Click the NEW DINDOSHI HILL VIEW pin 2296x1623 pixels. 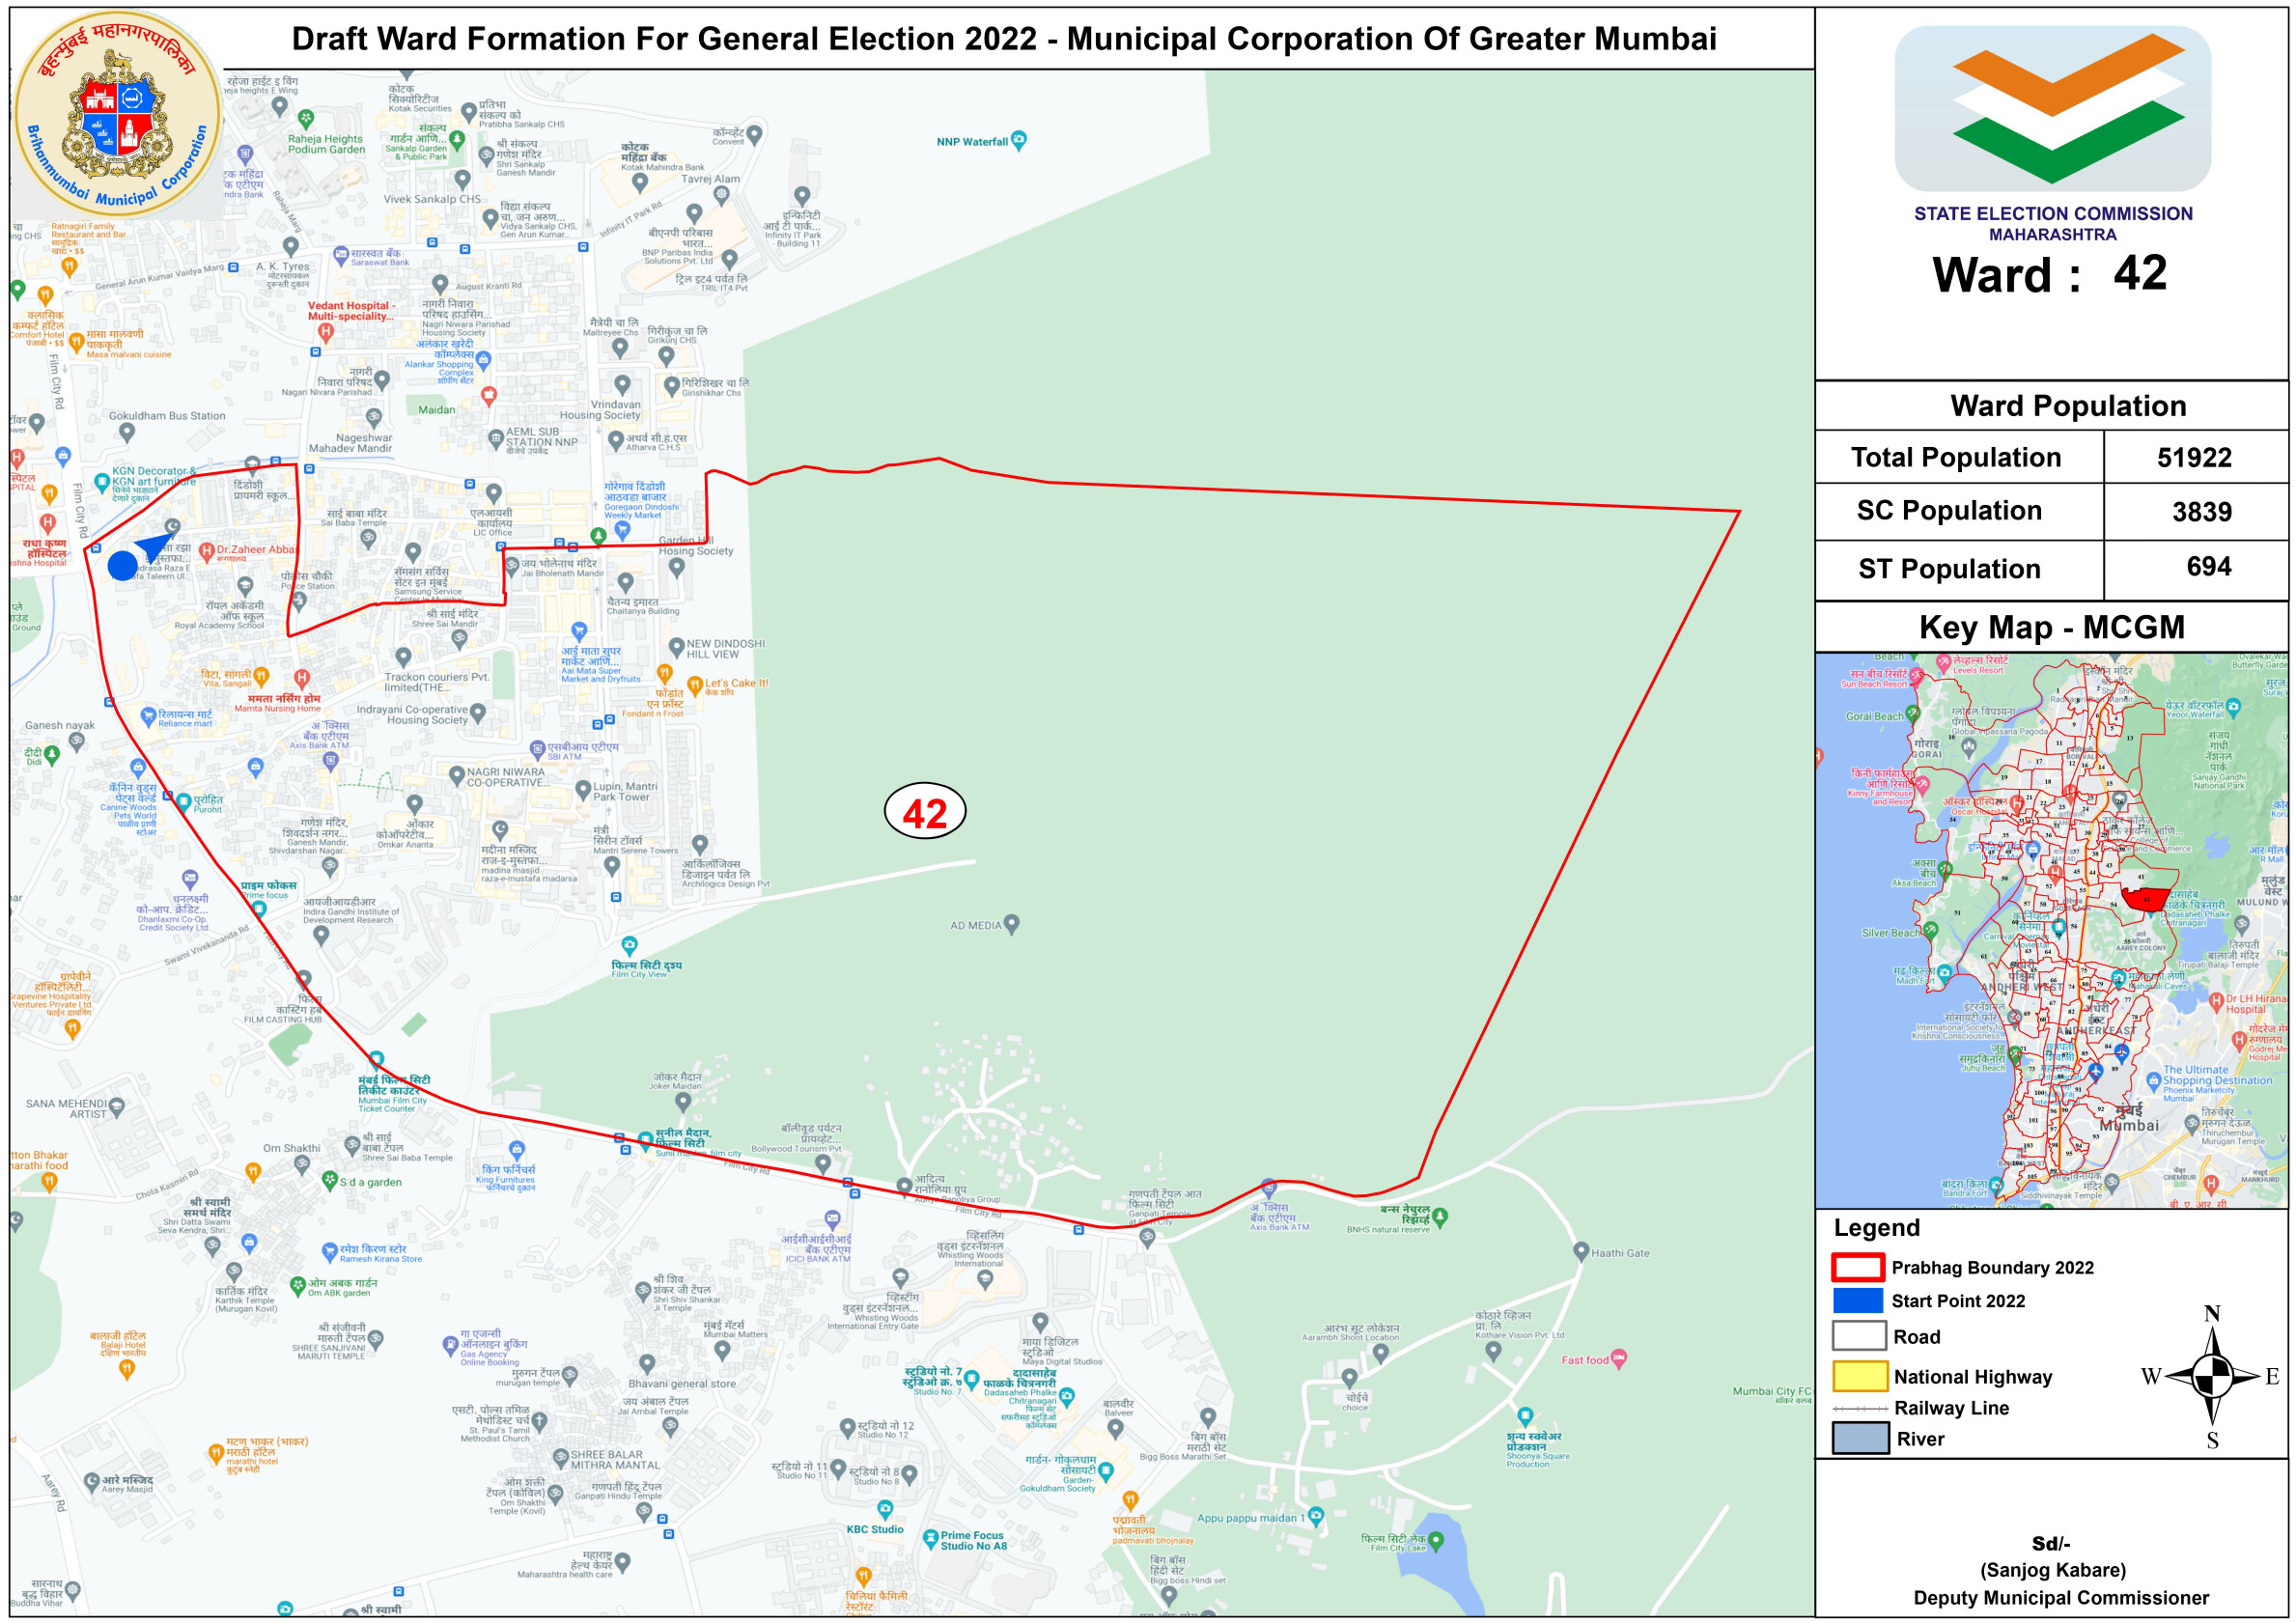[676, 647]
